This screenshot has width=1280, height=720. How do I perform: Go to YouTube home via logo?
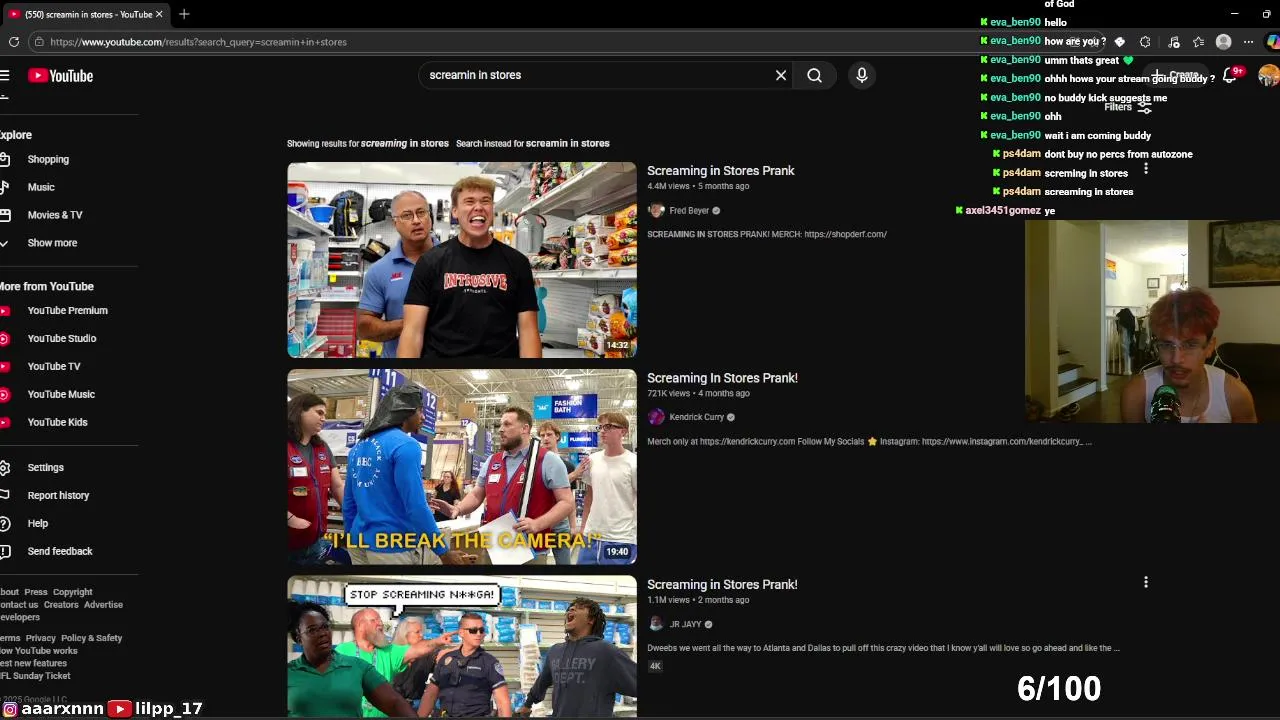(x=60, y=75)
